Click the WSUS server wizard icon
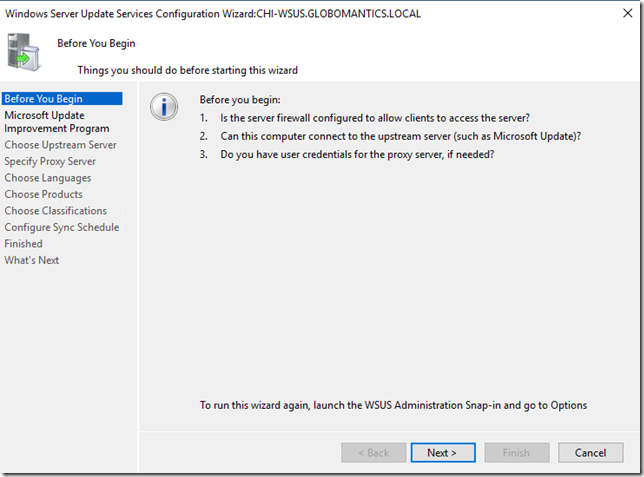The height and width of the screenshot is (477, 644). point(24,52)
